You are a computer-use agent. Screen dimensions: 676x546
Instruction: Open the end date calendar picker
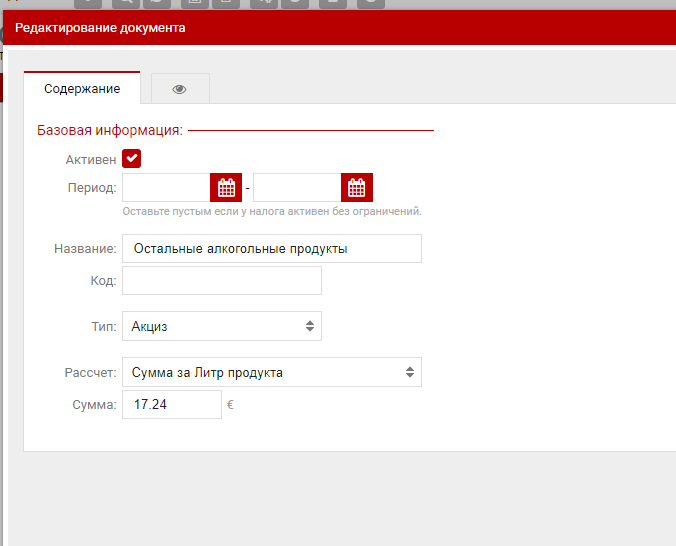tap(357, 187)
